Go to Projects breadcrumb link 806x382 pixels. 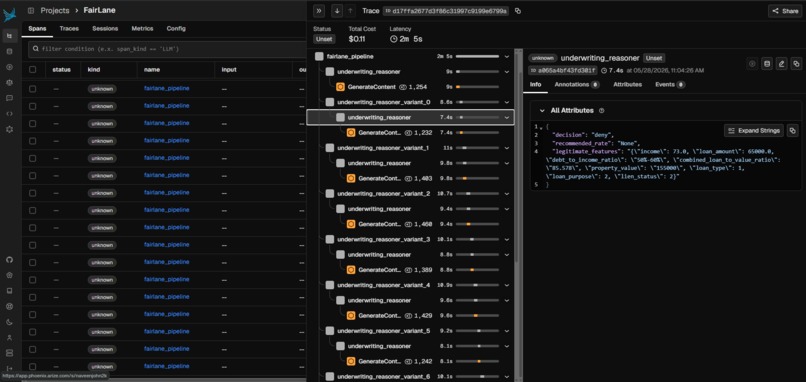(54, 10)
